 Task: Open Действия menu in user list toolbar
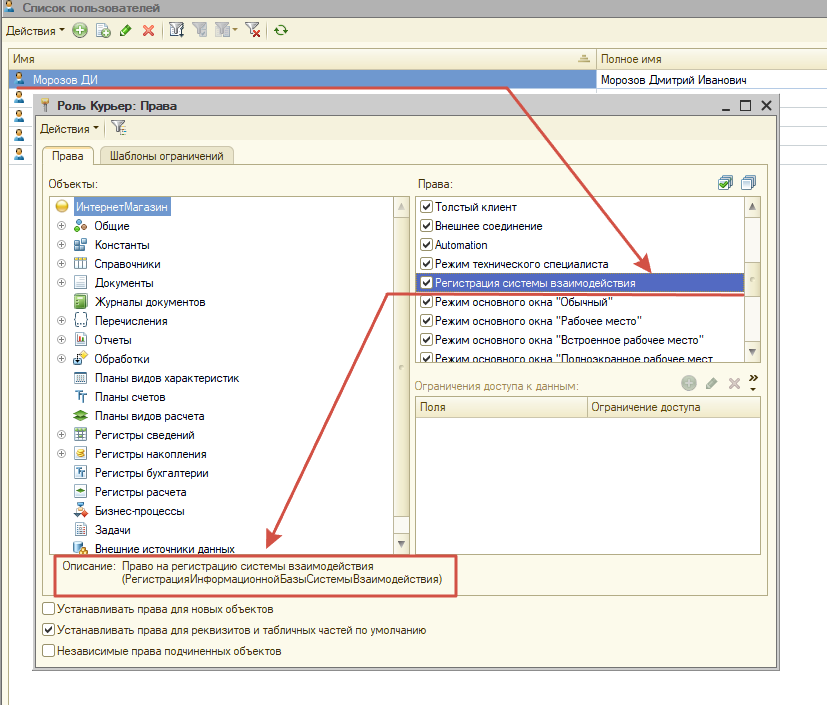point(35,31)
